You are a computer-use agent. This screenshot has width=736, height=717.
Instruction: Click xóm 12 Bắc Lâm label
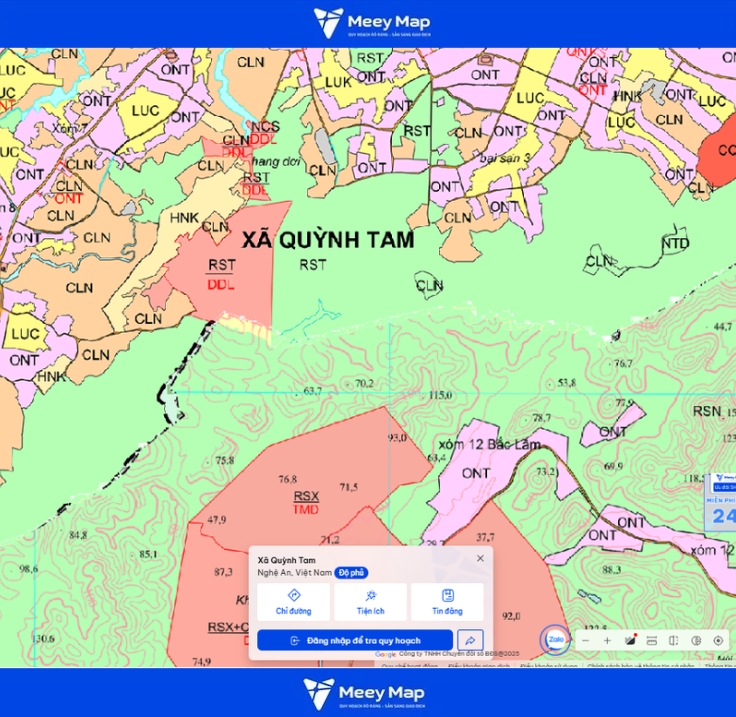pyautogui.click(x=490, y=444)
